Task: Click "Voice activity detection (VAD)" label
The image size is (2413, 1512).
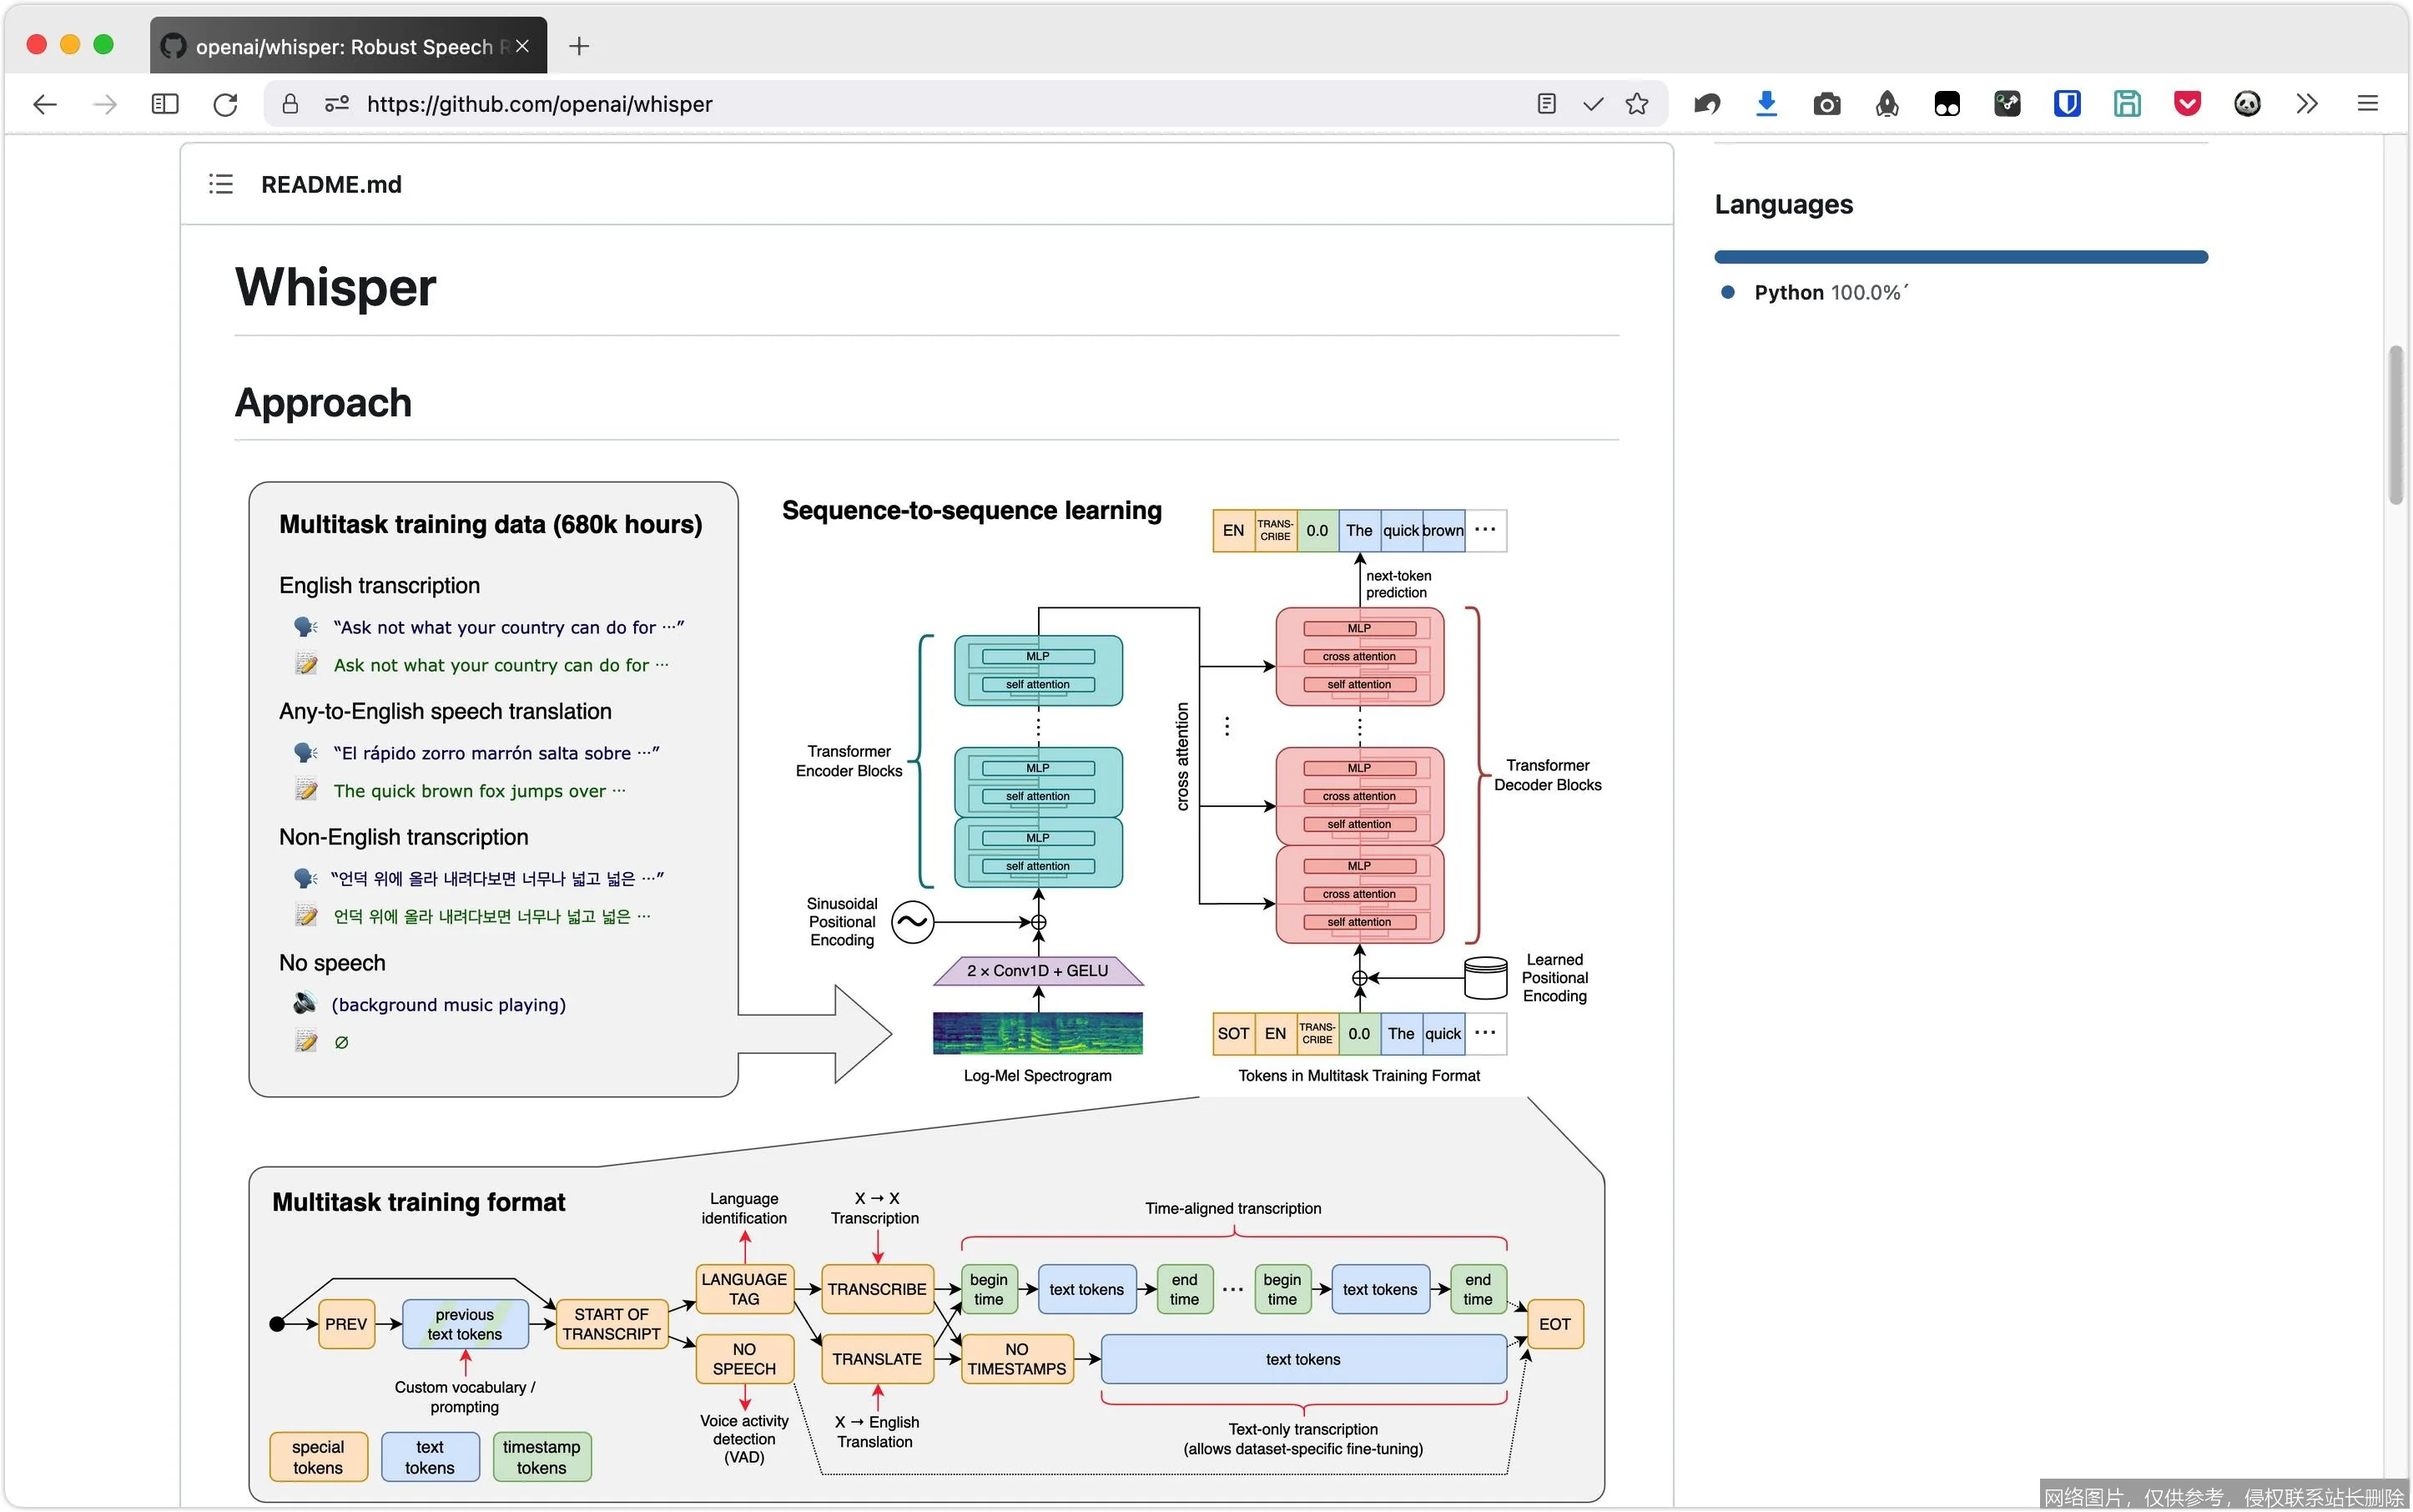Action: [744, 1439]
